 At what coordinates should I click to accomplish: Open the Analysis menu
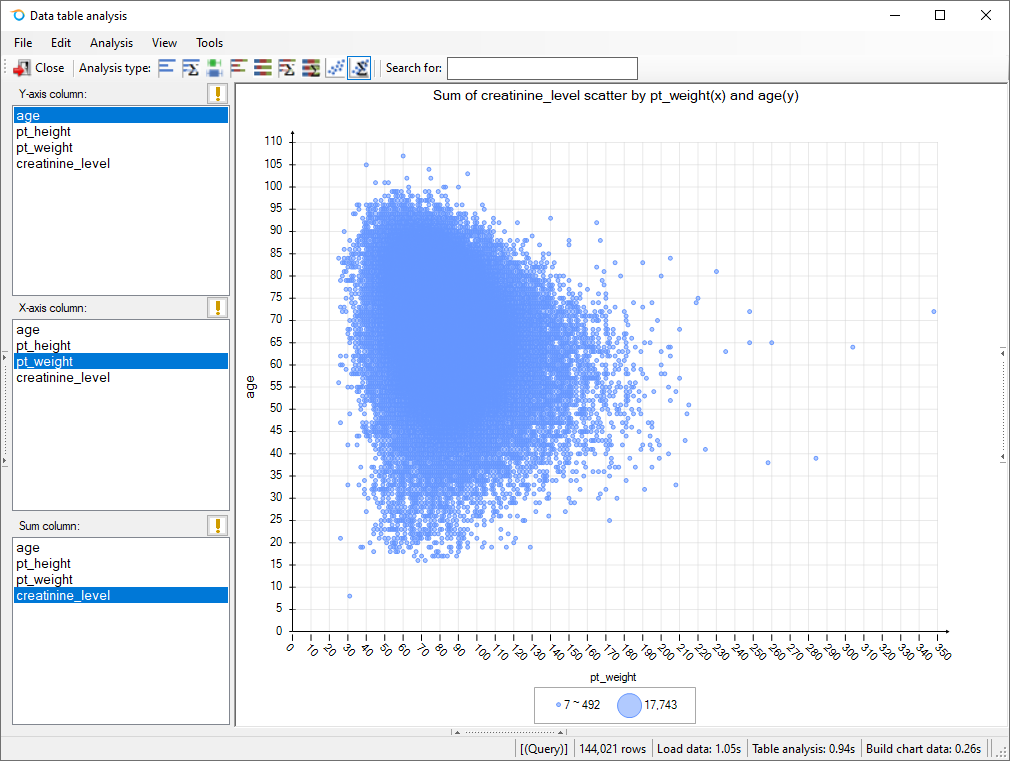coord(111,43)
